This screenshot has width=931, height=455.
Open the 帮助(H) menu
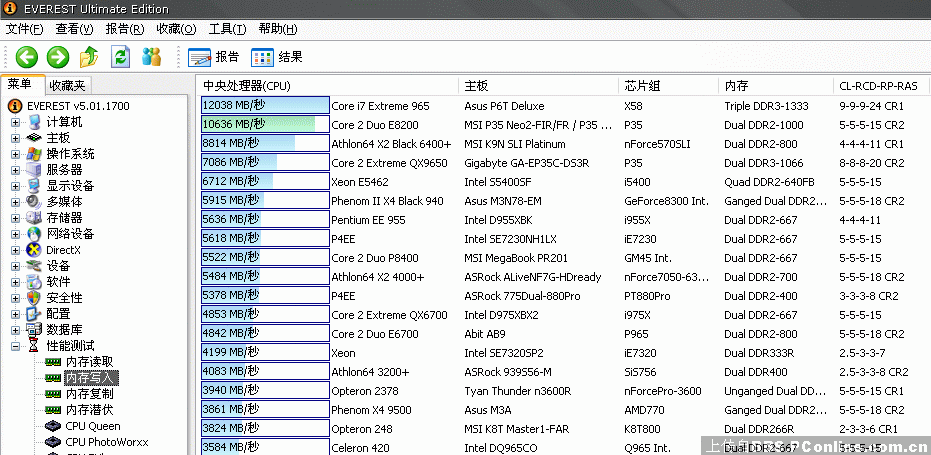coord(278,29)
